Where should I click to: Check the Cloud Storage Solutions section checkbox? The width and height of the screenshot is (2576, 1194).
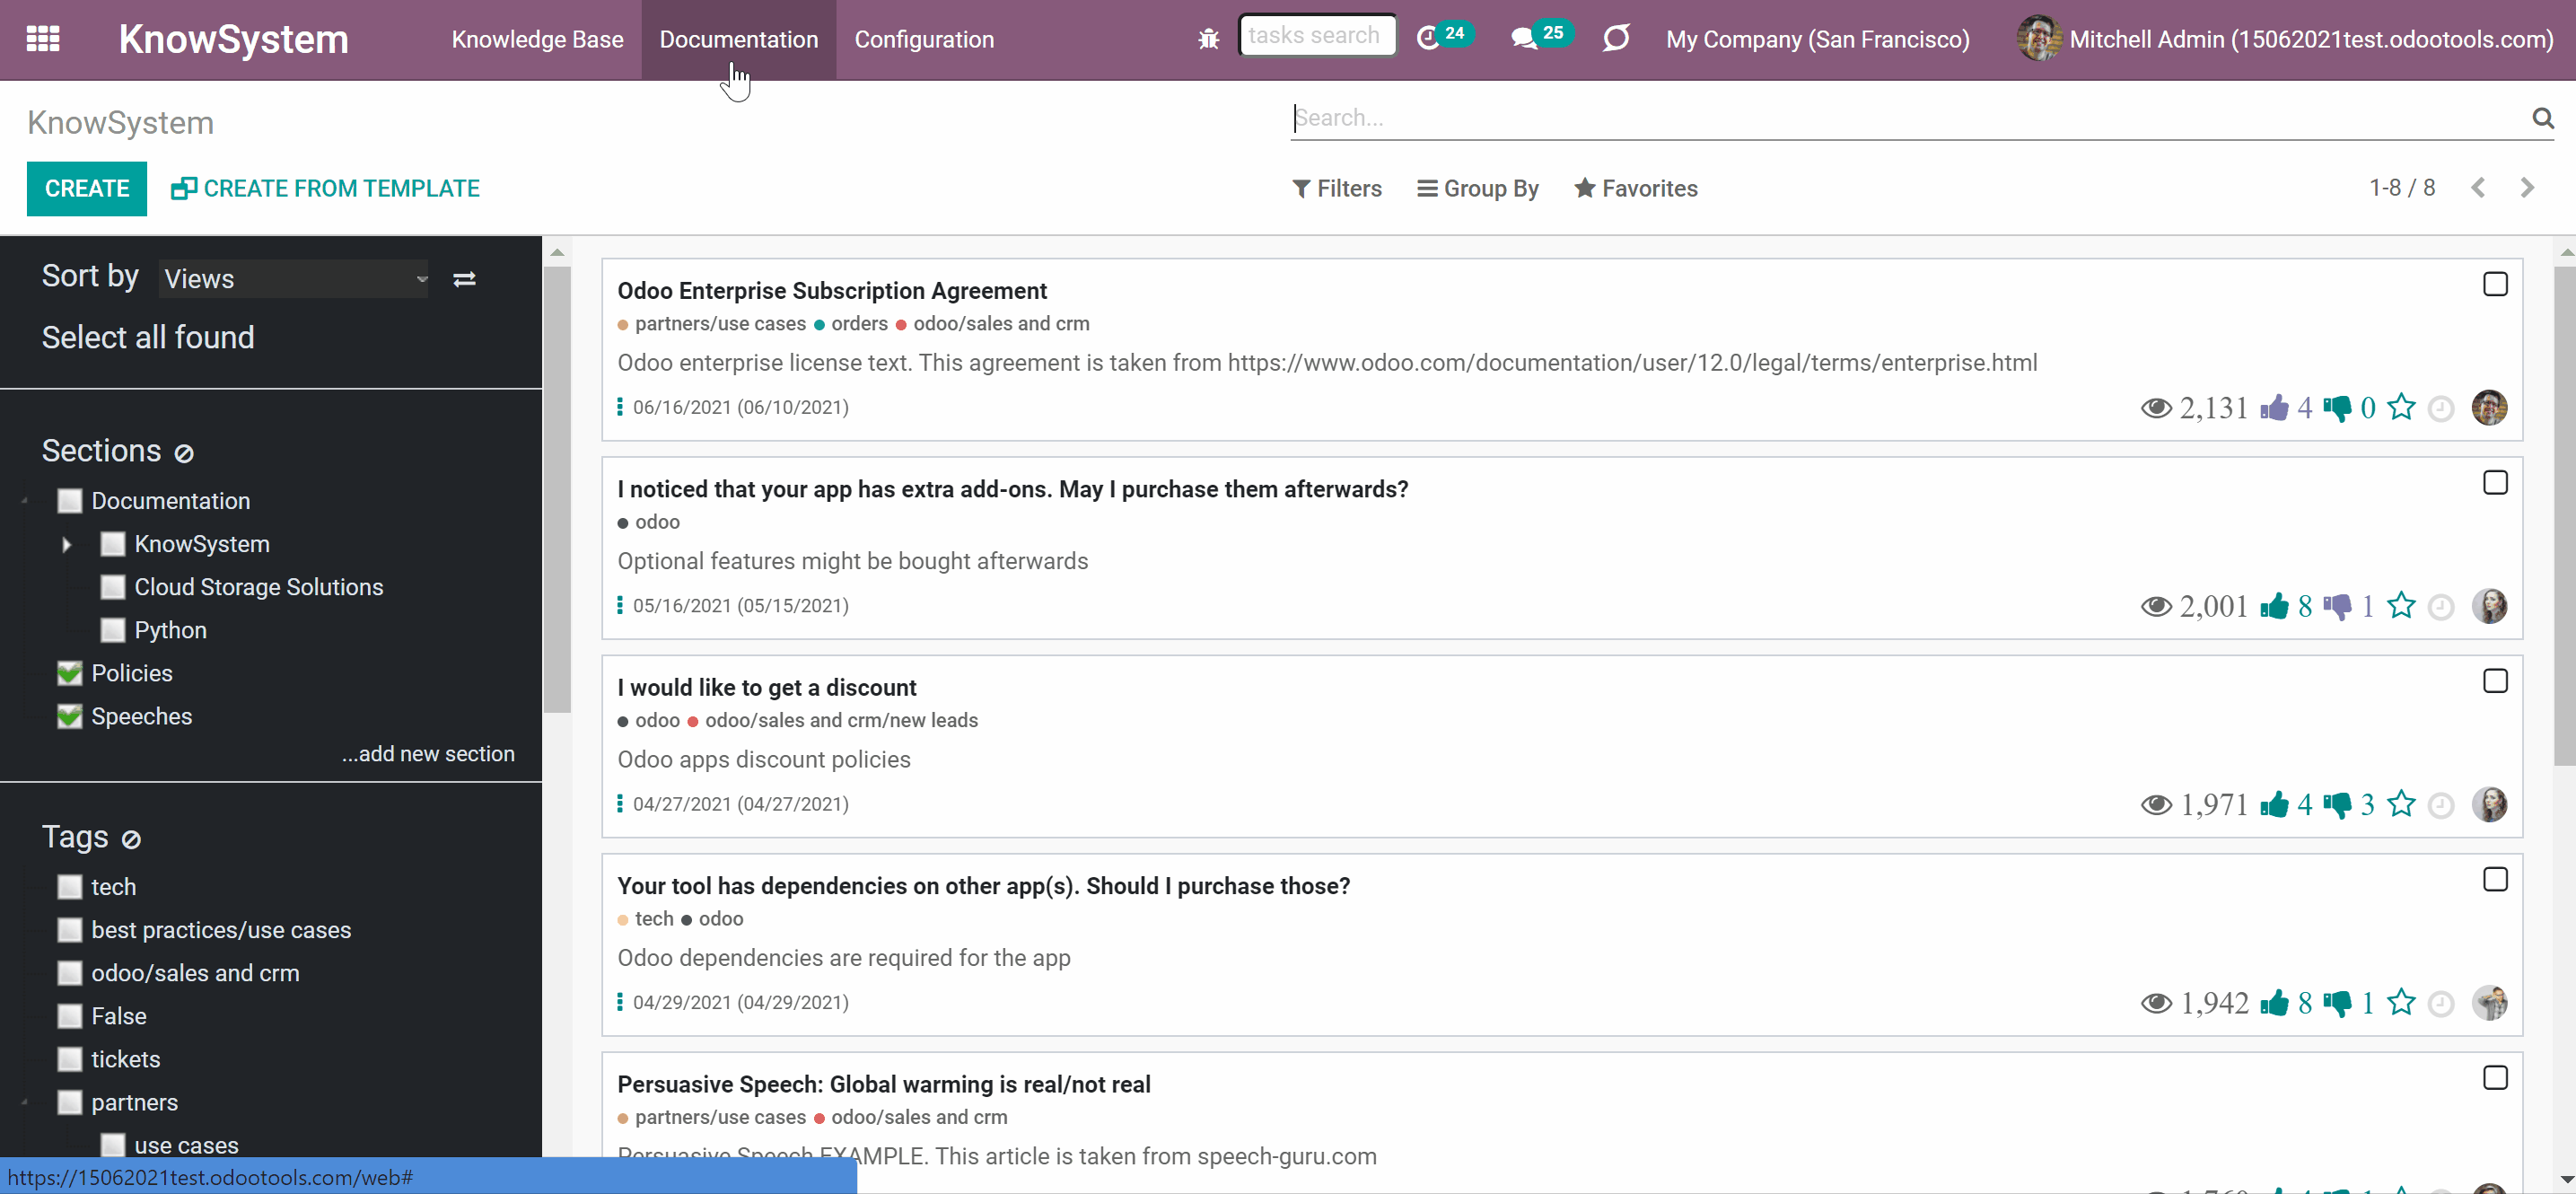point(113,587)
